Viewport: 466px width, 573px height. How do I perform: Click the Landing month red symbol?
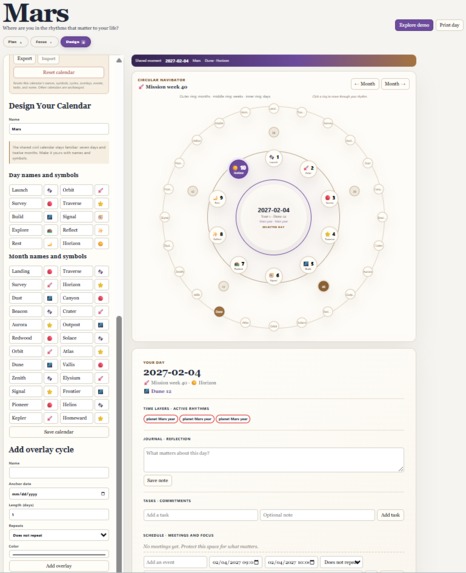click(50, 272)
